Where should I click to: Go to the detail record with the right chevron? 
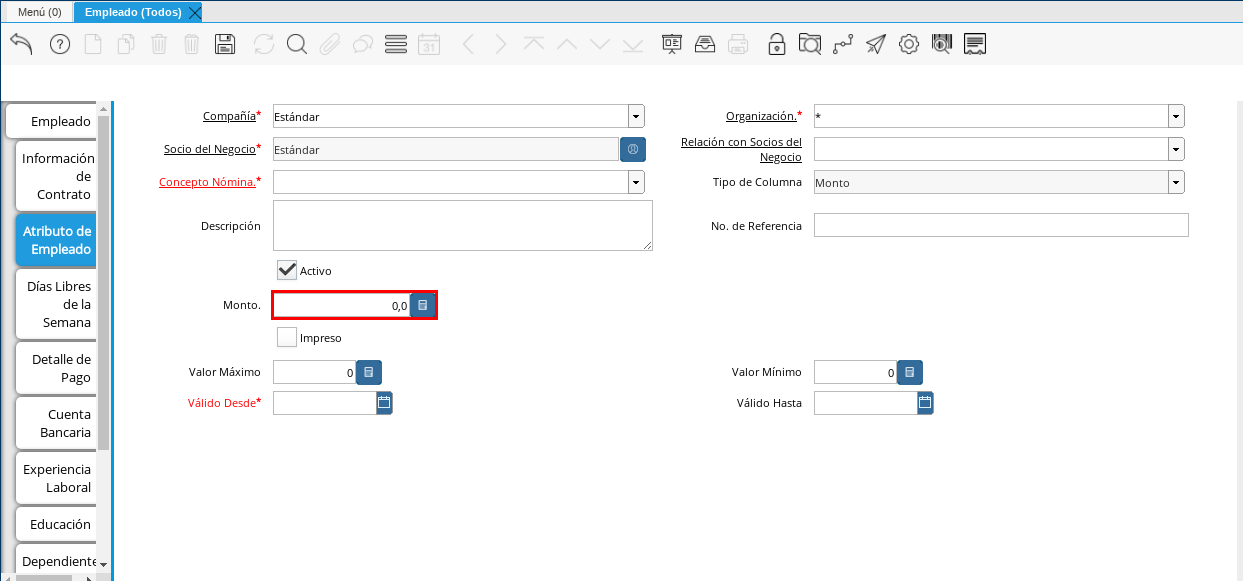tap(501, 44)
